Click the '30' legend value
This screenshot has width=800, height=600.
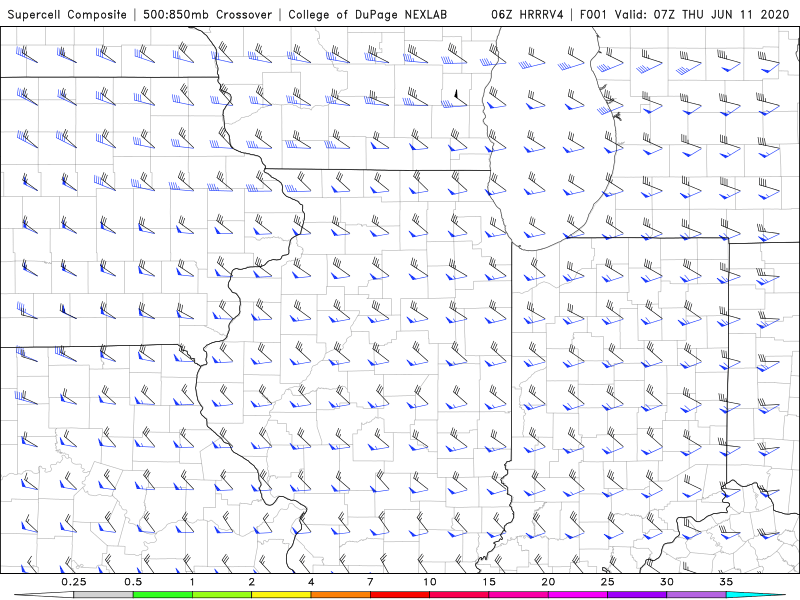[x=666, y=582]
